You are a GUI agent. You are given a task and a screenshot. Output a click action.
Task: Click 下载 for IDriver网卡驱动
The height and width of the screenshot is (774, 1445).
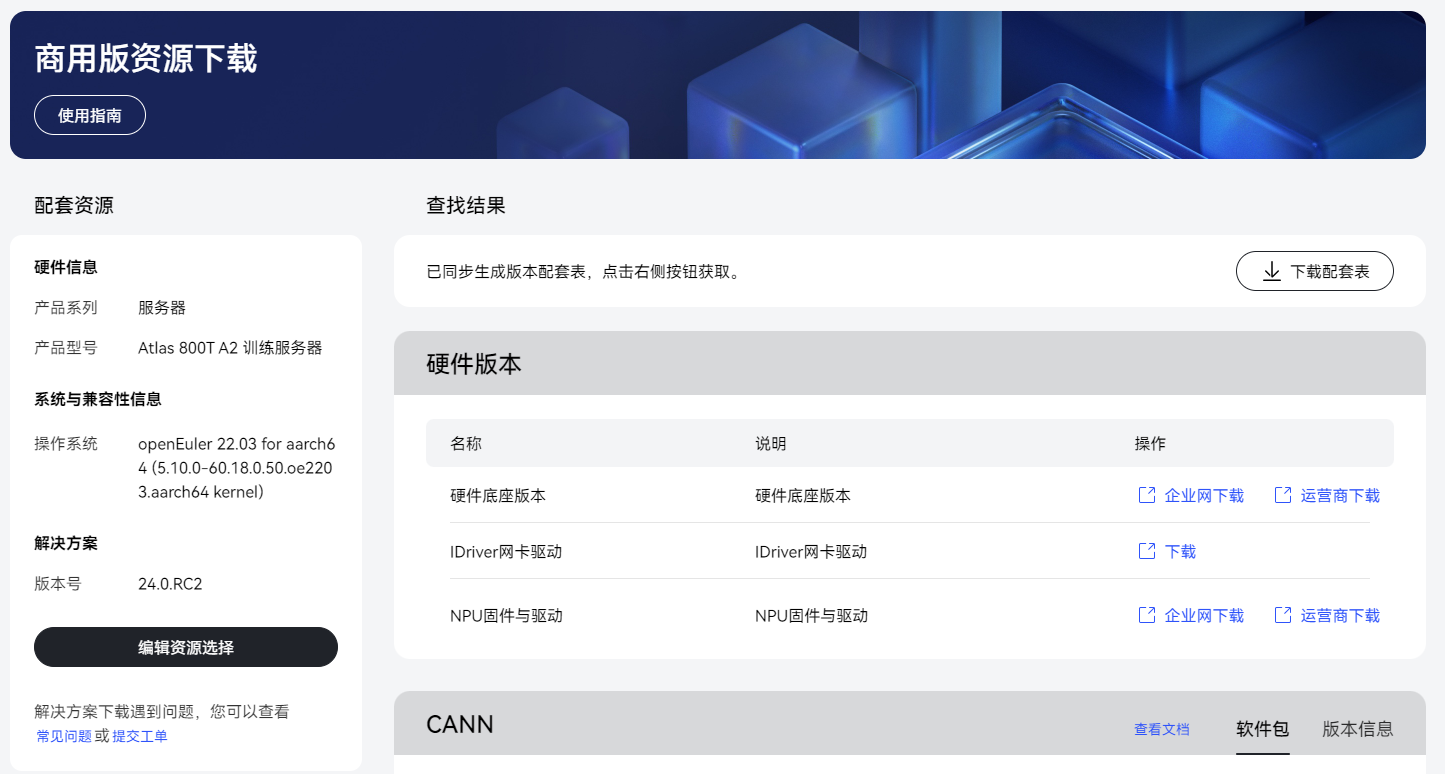coord(1180,551)
